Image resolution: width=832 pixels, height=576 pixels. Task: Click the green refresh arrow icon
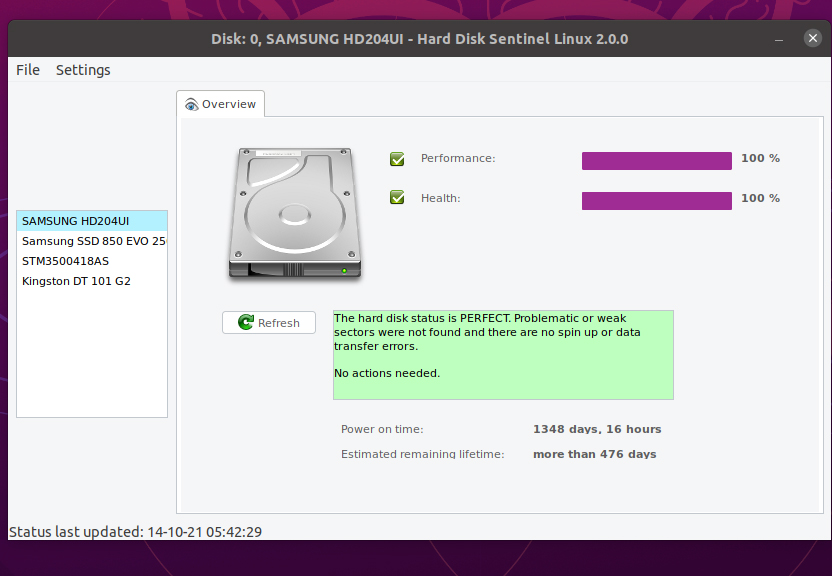[x=246, y=322]
